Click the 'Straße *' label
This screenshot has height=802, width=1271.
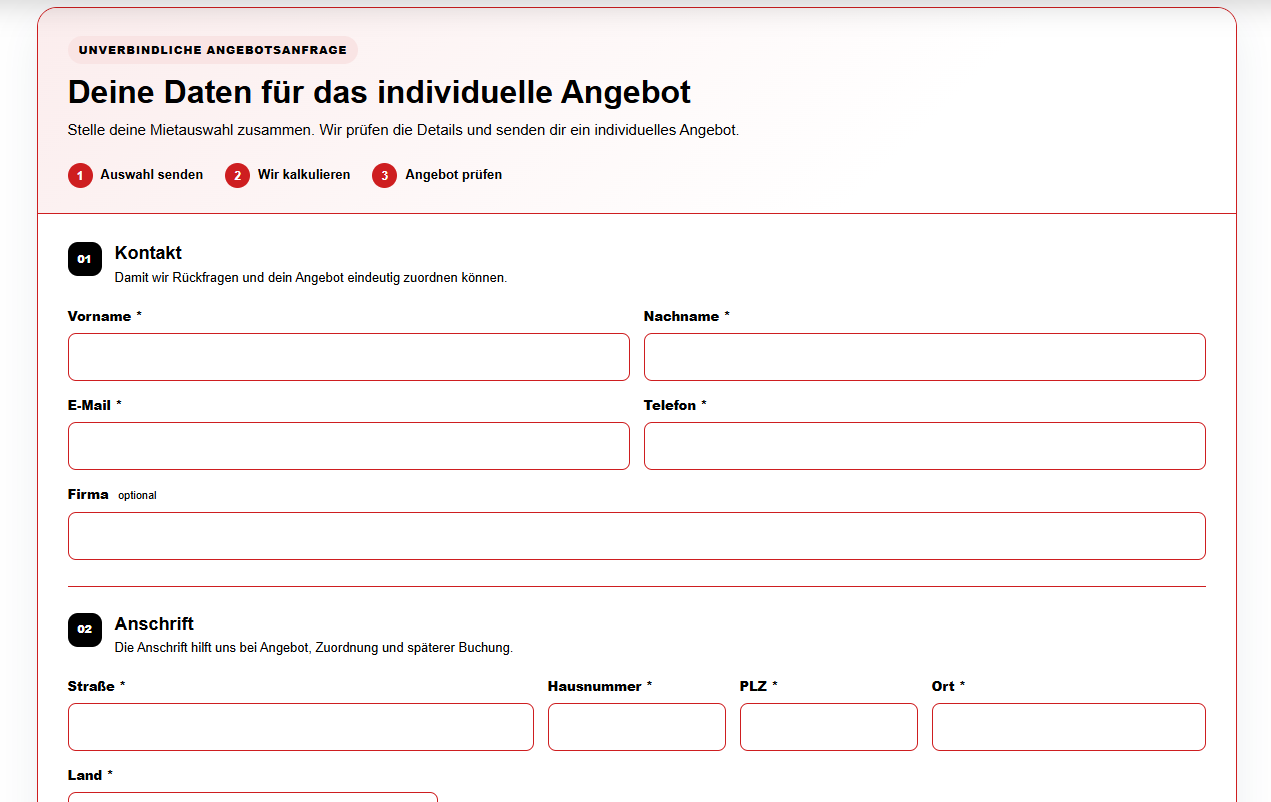pos(97,686)
